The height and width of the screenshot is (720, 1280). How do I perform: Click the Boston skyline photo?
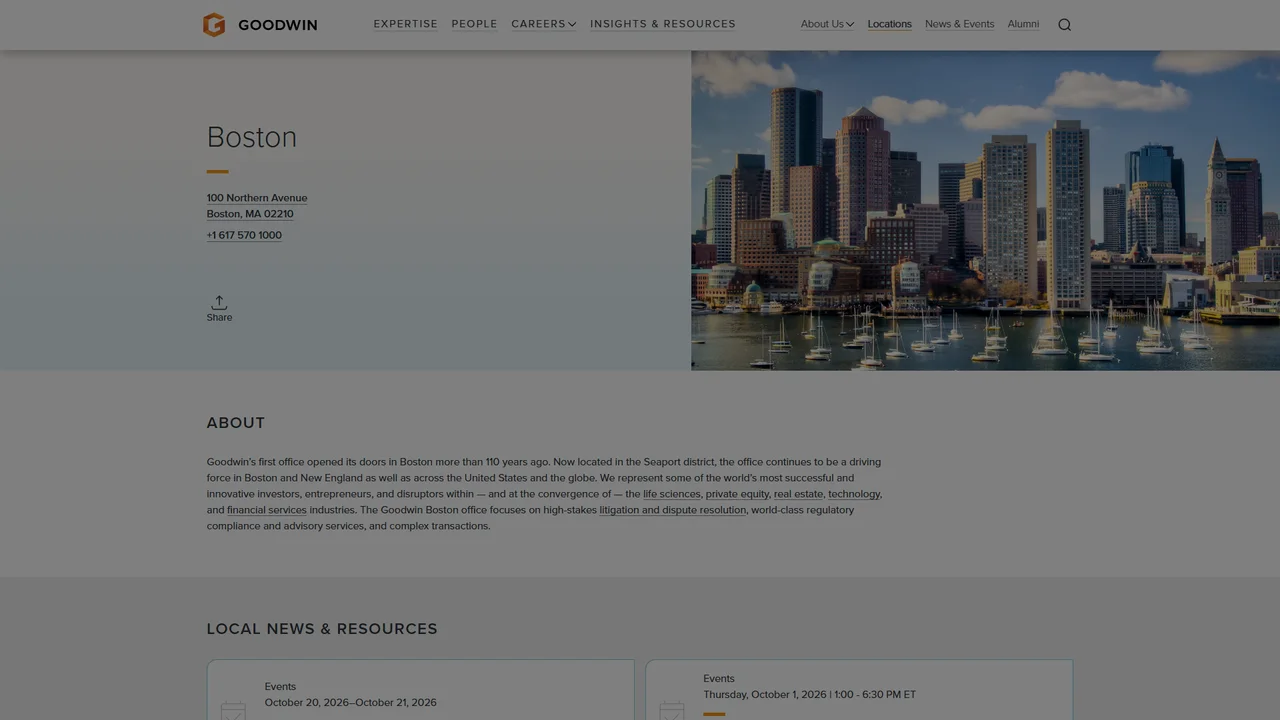[x=985, y=210]
